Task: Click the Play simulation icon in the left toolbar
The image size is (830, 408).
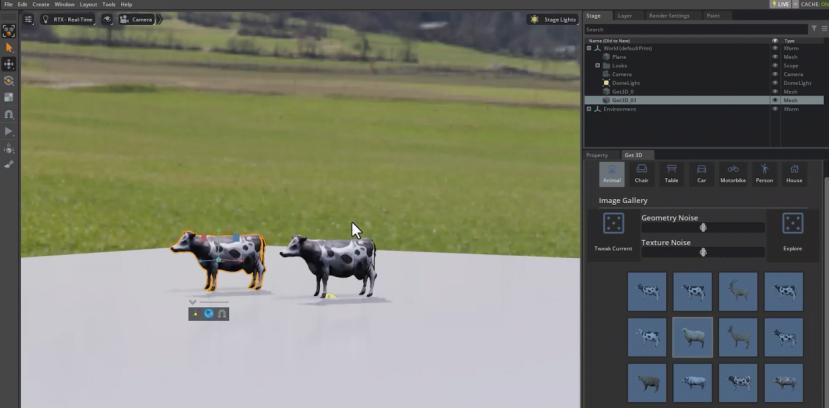Action: (x=8, y=131)
